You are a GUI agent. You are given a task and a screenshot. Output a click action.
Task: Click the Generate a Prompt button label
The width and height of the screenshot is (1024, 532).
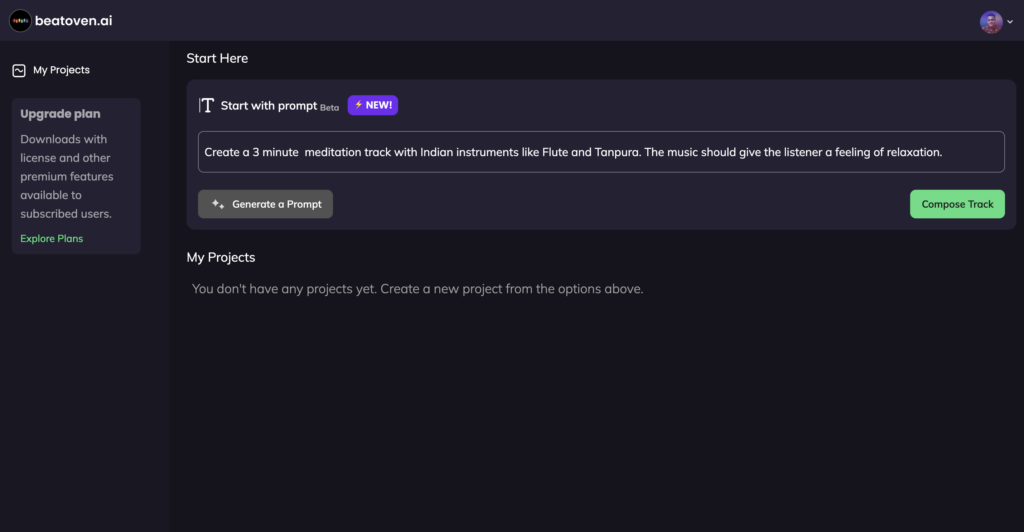click(277, 204)
